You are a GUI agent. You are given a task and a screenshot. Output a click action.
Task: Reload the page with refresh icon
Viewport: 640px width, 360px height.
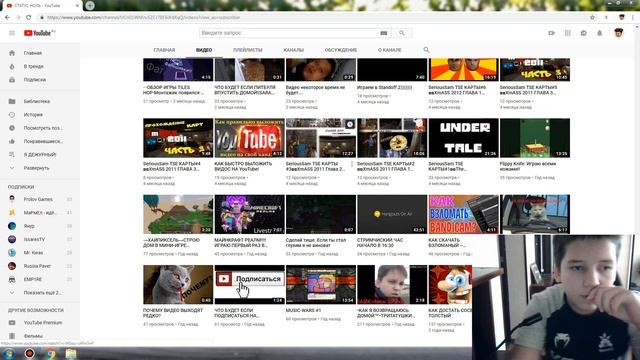pyautogui.click(x=29, y=18)
